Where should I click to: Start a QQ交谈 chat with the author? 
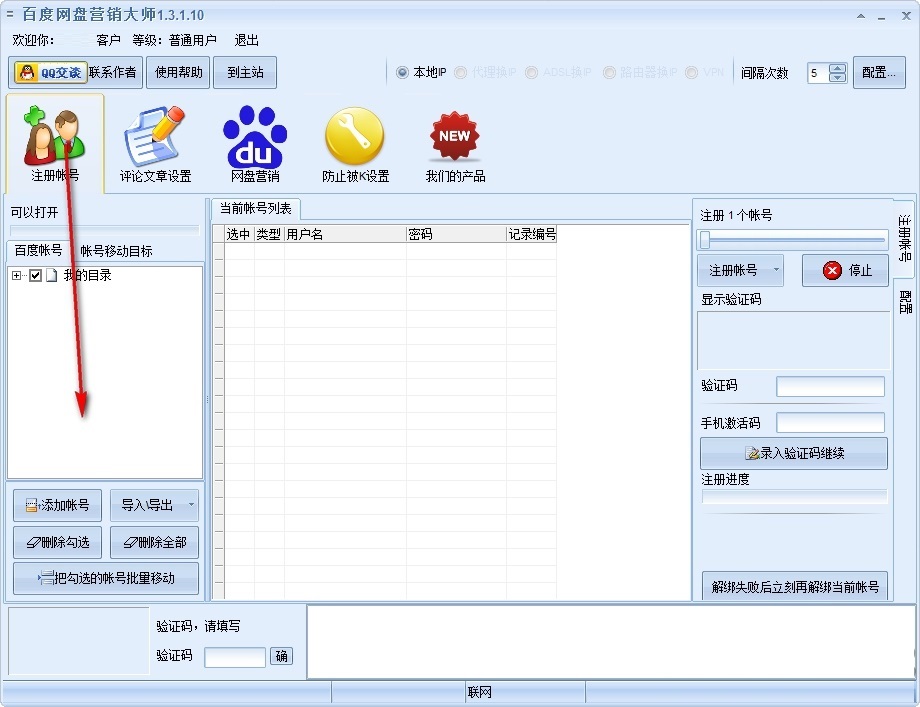coord(49,71)
